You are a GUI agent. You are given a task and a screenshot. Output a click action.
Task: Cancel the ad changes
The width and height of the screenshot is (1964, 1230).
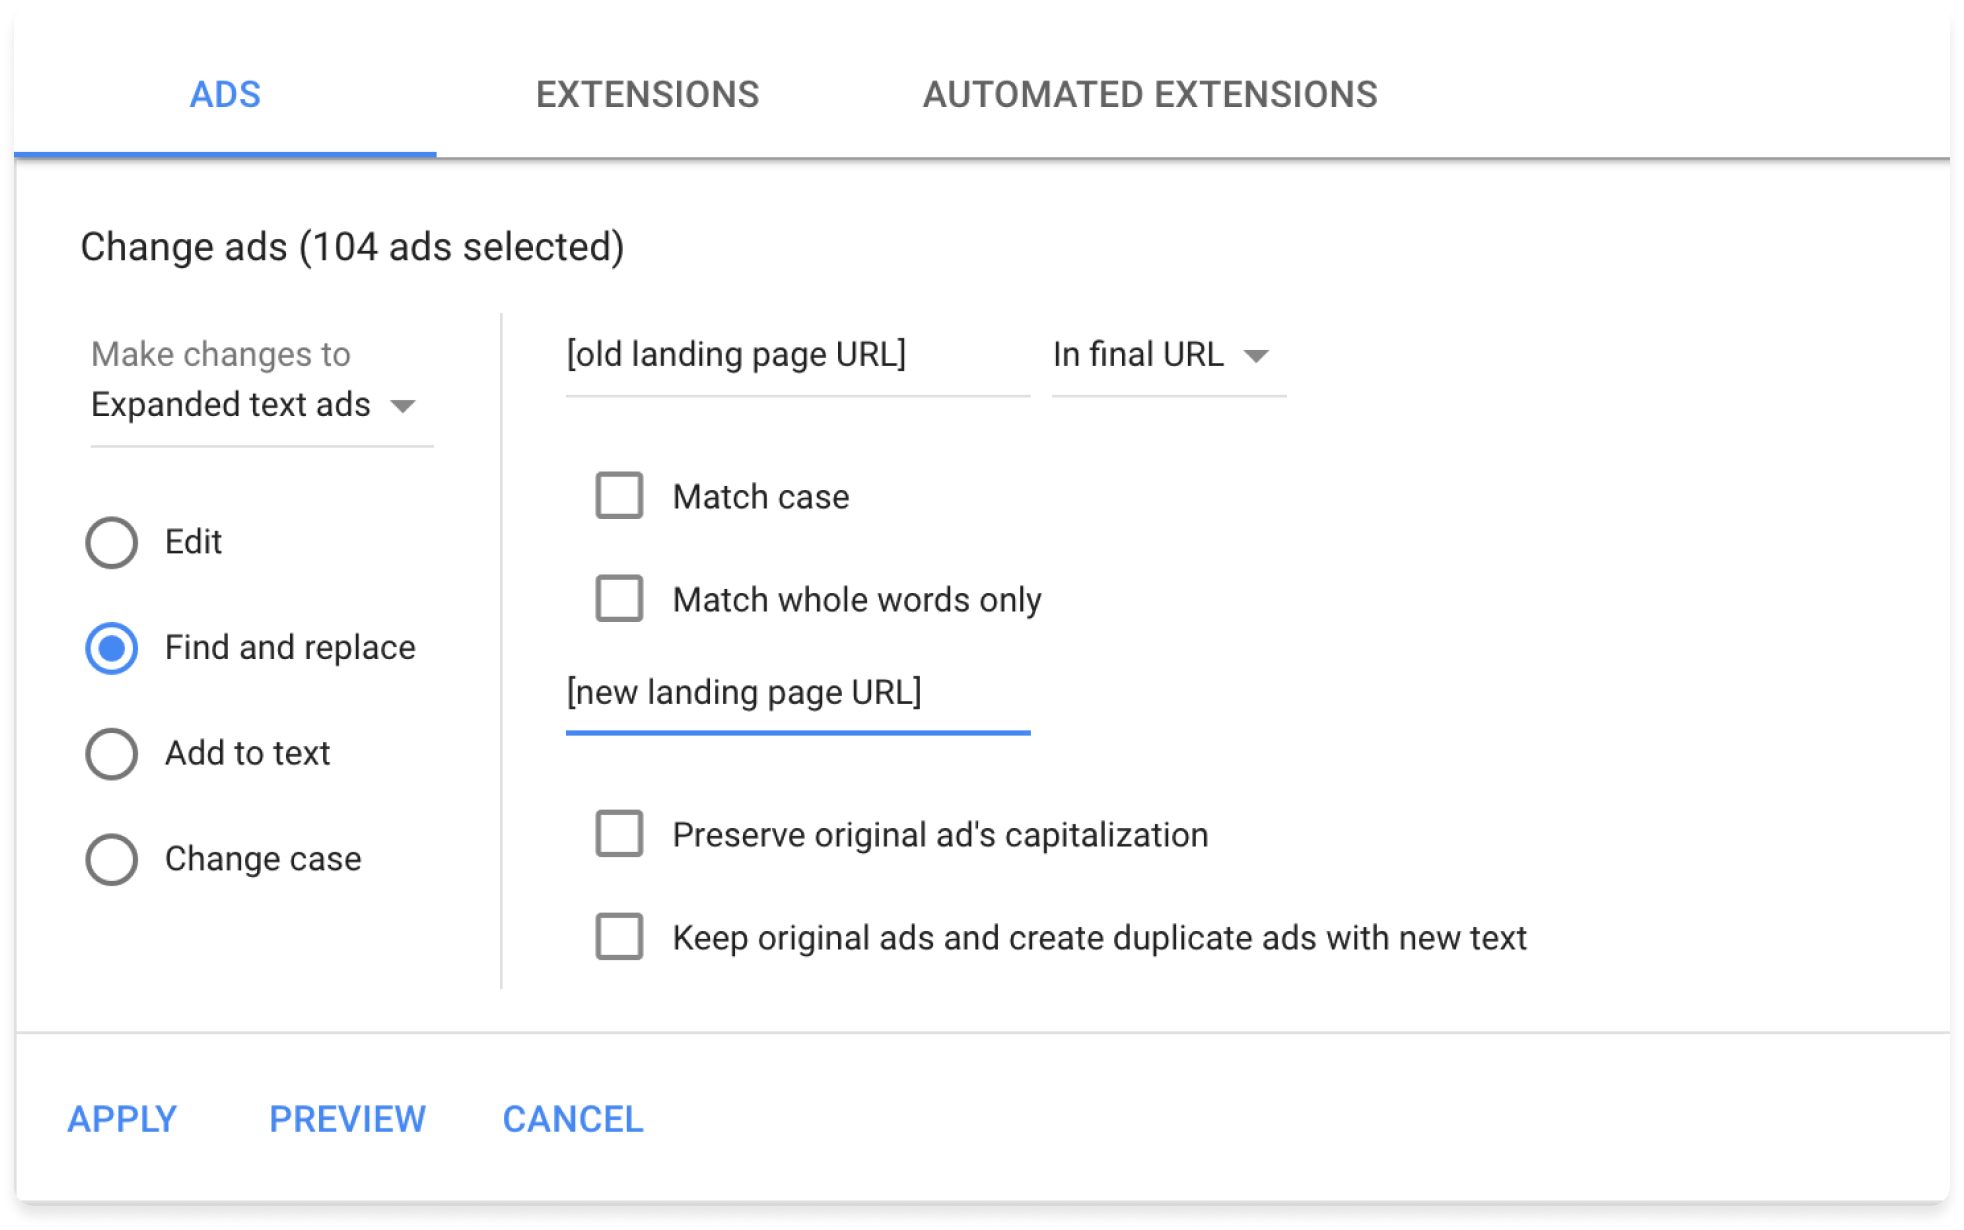(x=573, y=1119)
